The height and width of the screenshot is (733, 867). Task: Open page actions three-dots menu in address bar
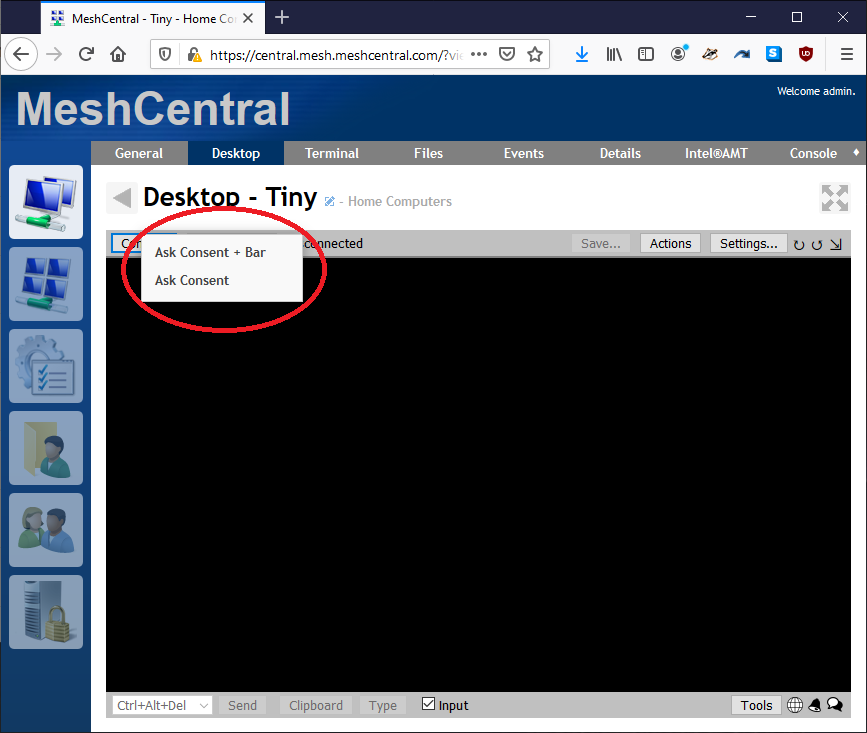[x=479, y=54]
